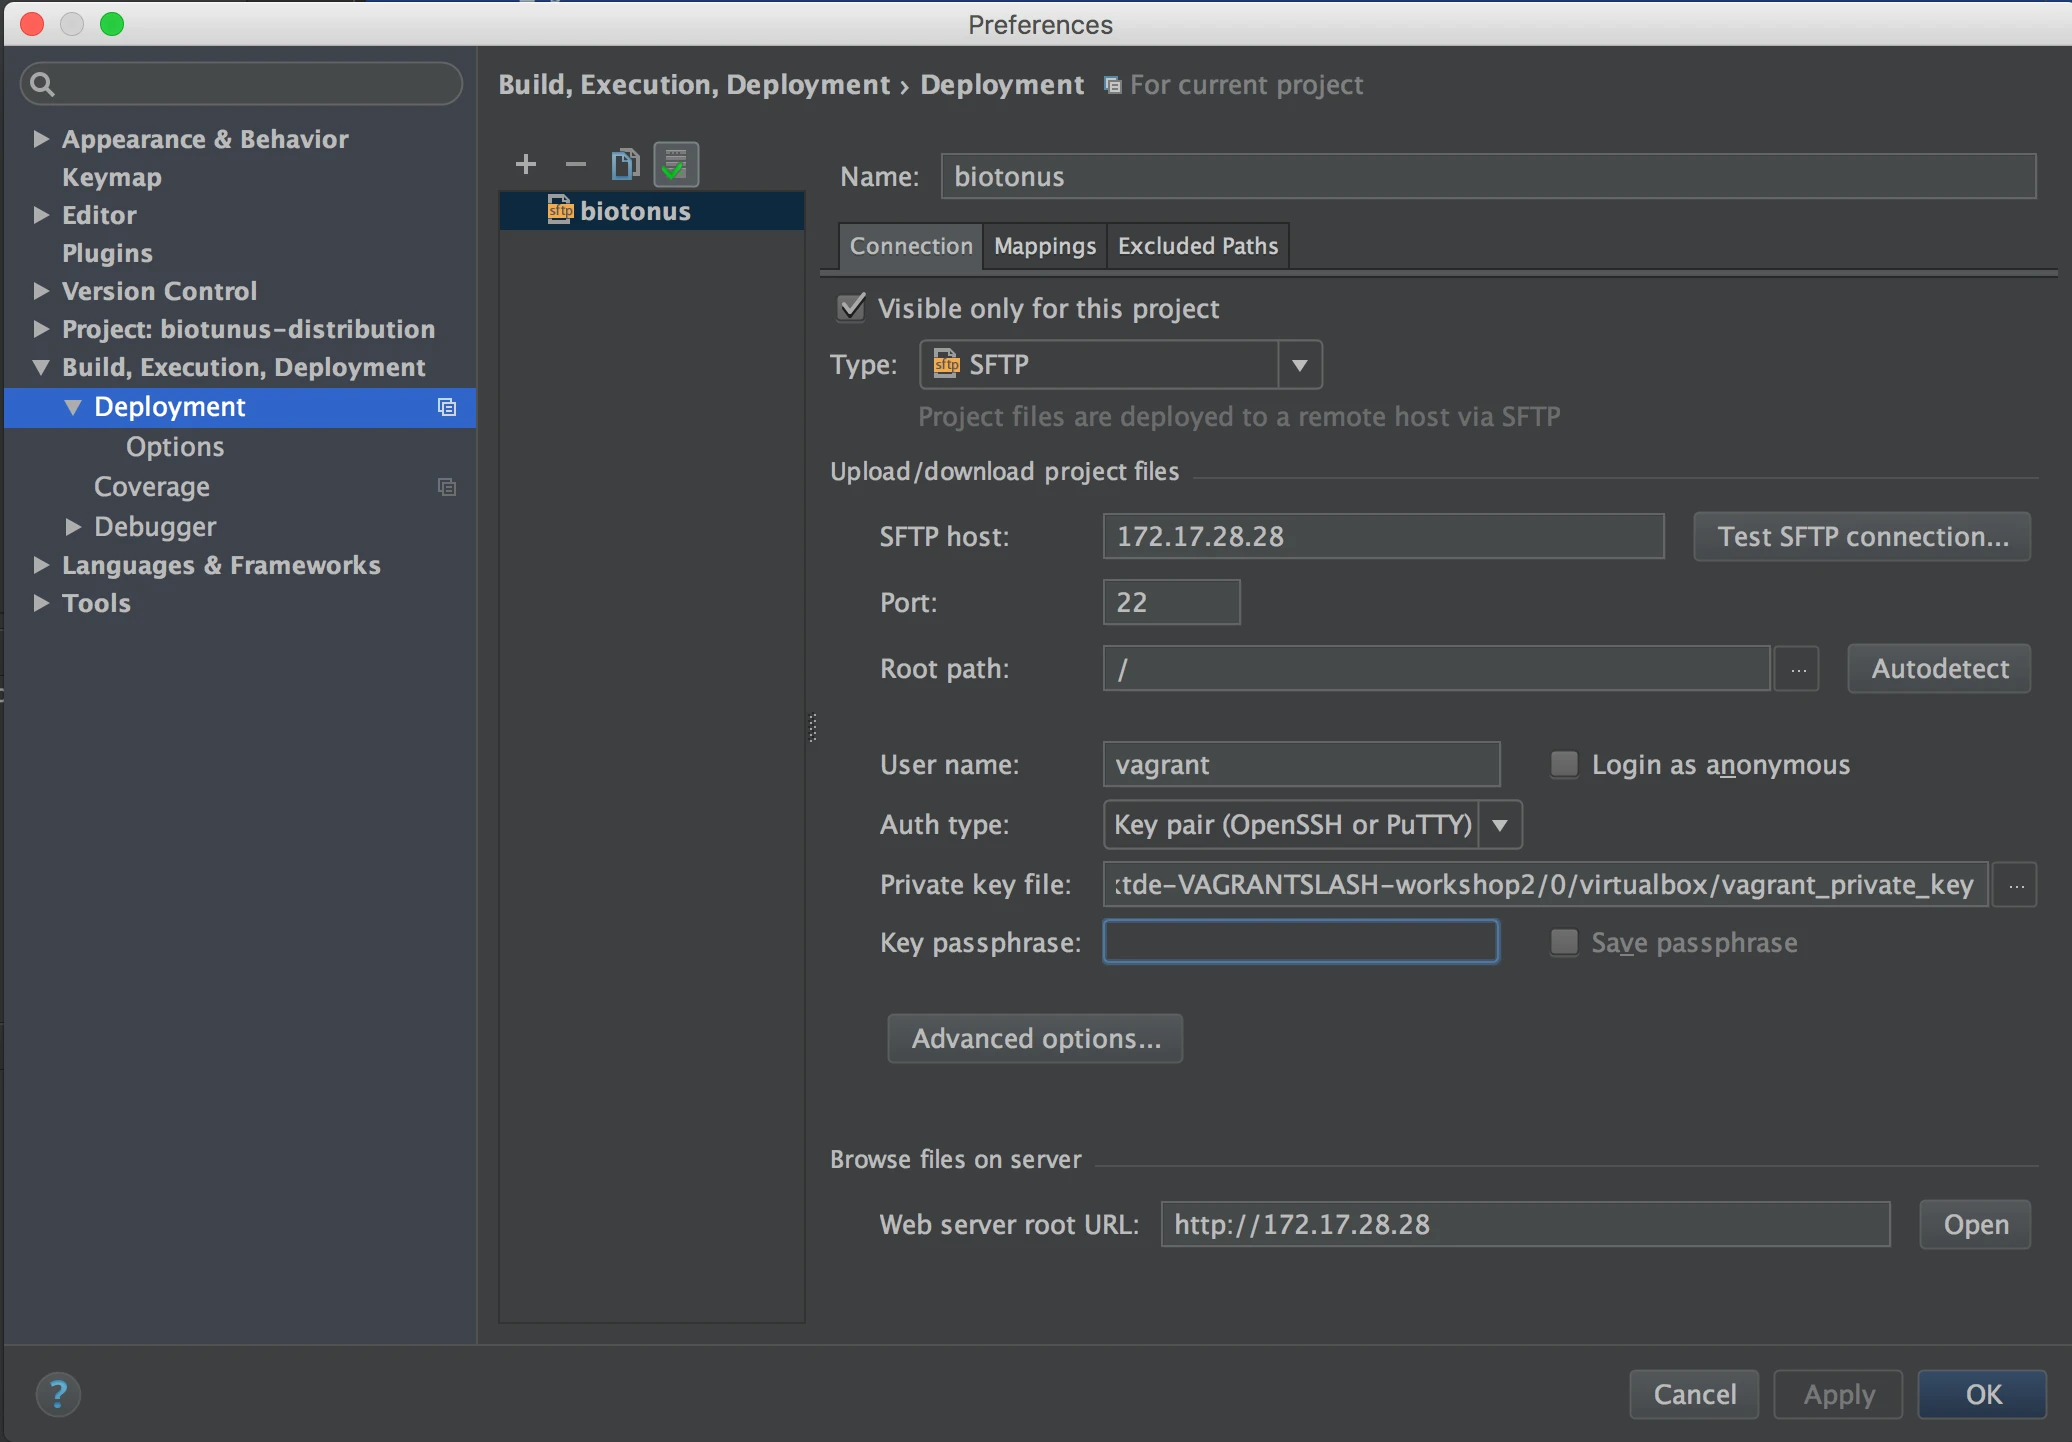Click the Web server root URL field
The width and height of the screenshot is (2072, 1442).
coord(1525,1225)
